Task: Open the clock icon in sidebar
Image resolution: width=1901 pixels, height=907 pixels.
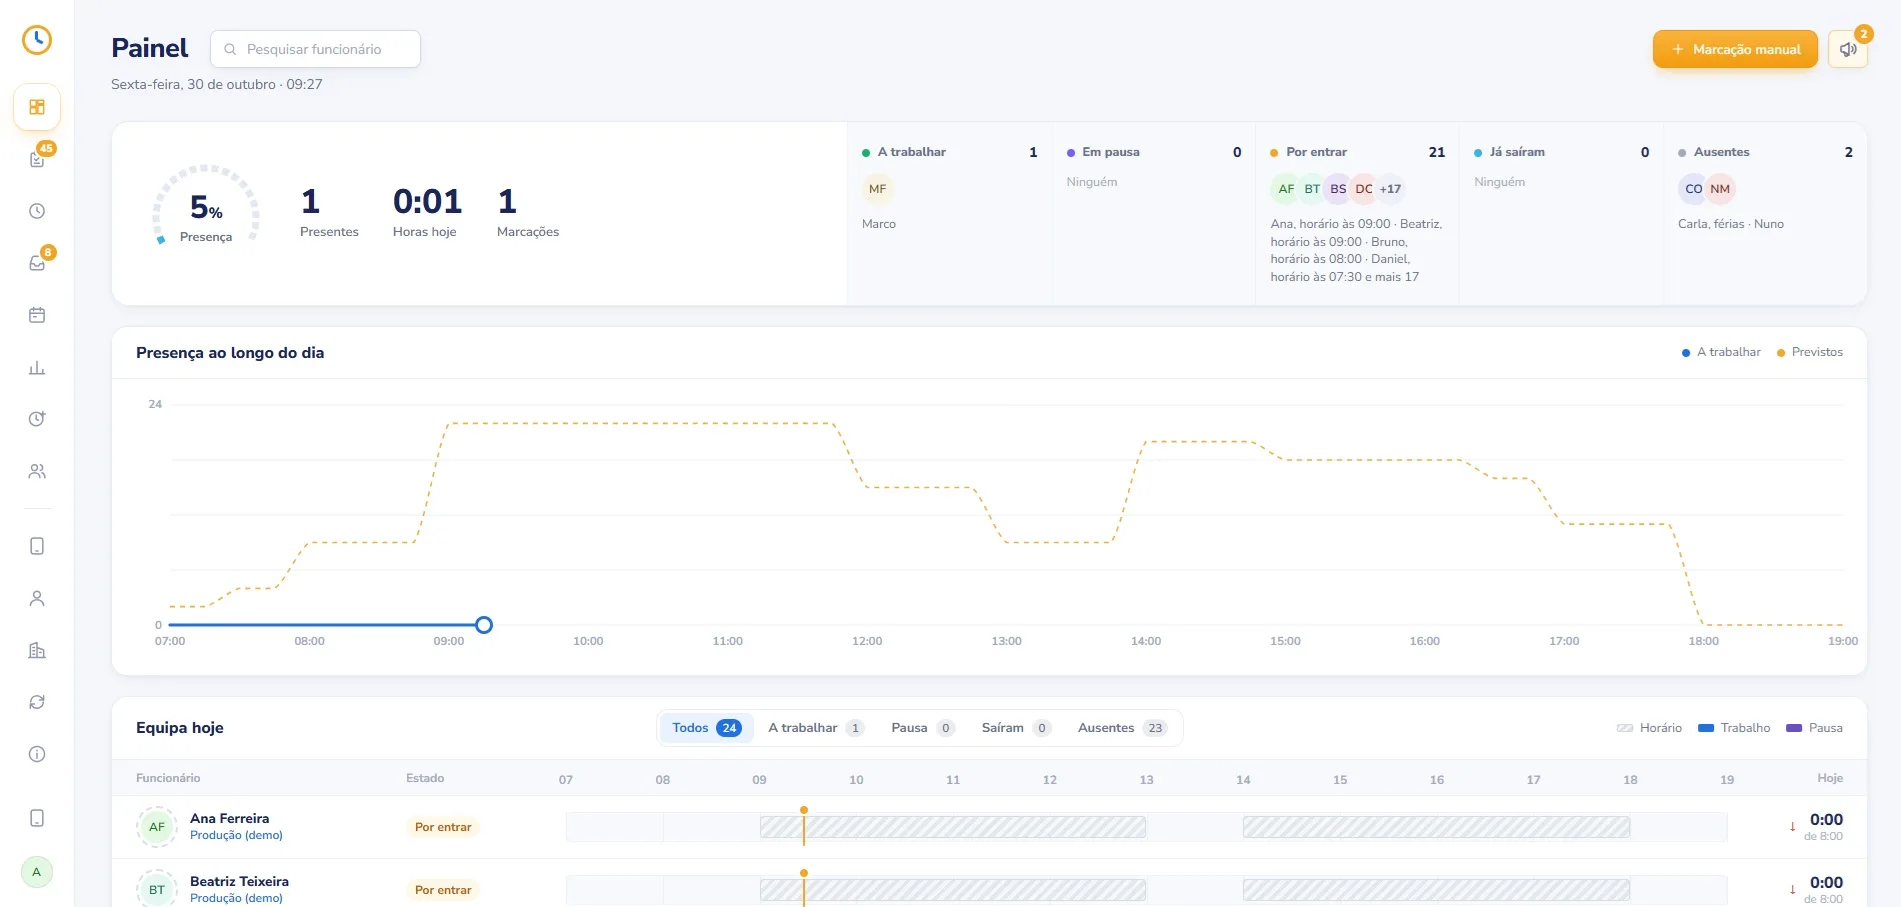Action: [x=37, y=211]
